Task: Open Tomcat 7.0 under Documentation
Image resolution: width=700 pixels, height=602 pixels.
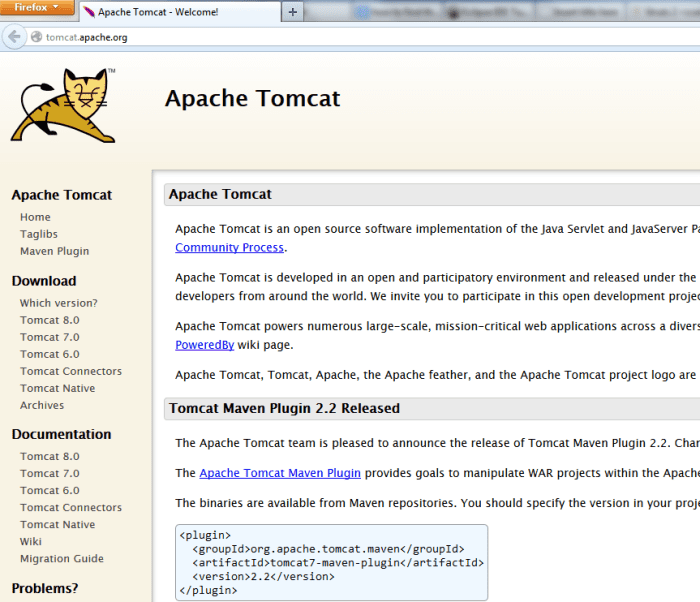Action: coord(49,473)
